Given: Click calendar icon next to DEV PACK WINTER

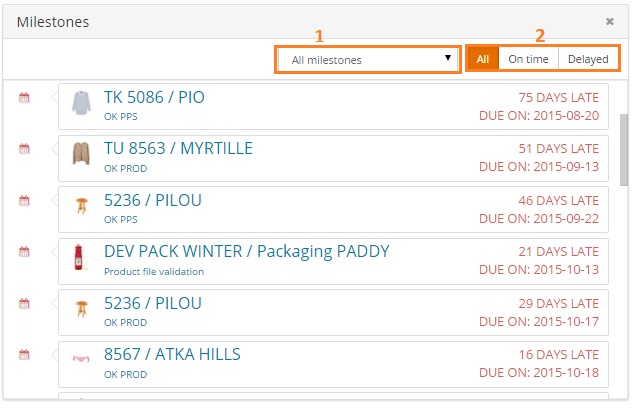Looking at the screenshot, I should coord(25,252).
